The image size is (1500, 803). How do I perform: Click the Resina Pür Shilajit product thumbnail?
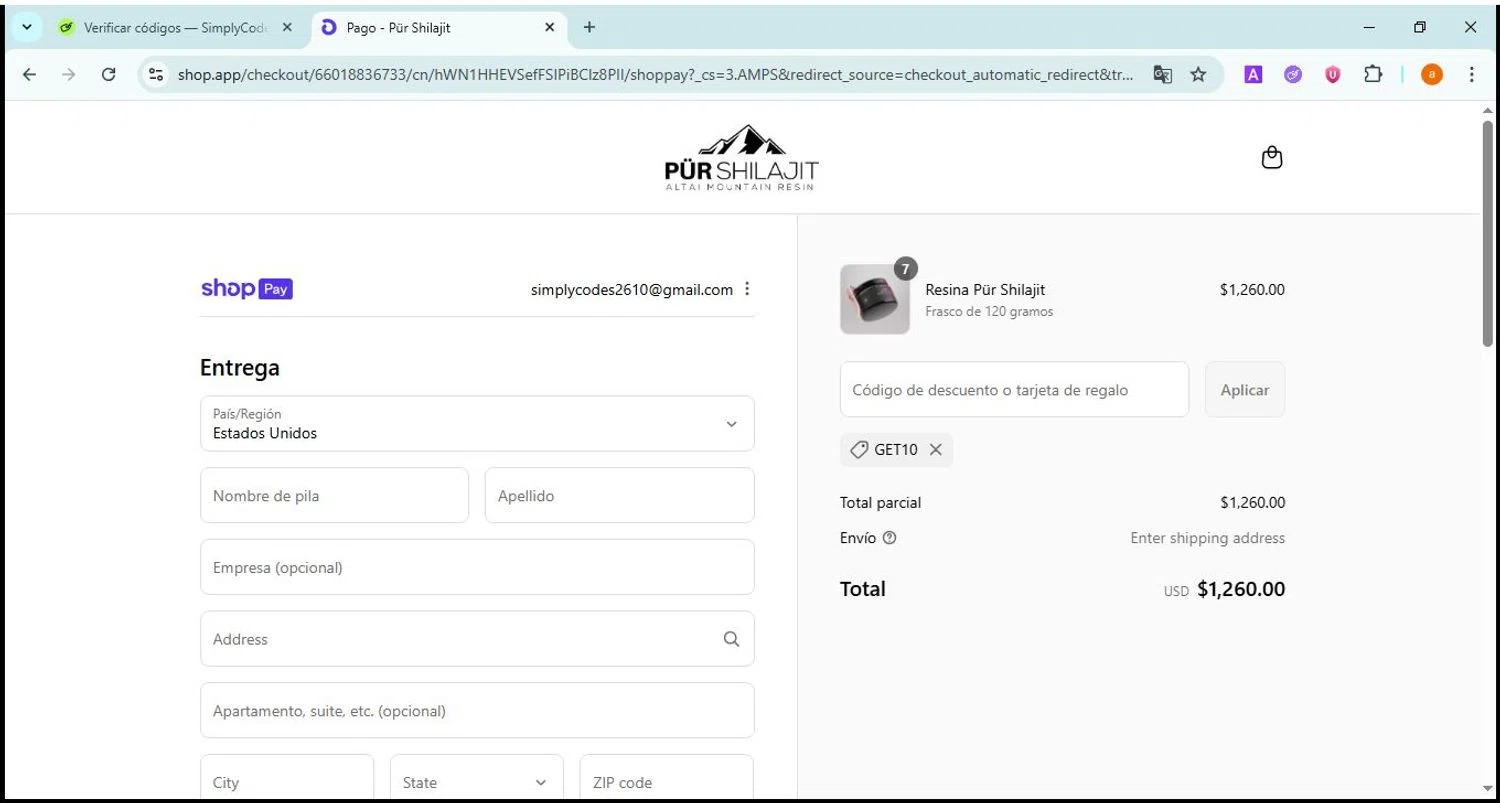click(x=875, y=299)
